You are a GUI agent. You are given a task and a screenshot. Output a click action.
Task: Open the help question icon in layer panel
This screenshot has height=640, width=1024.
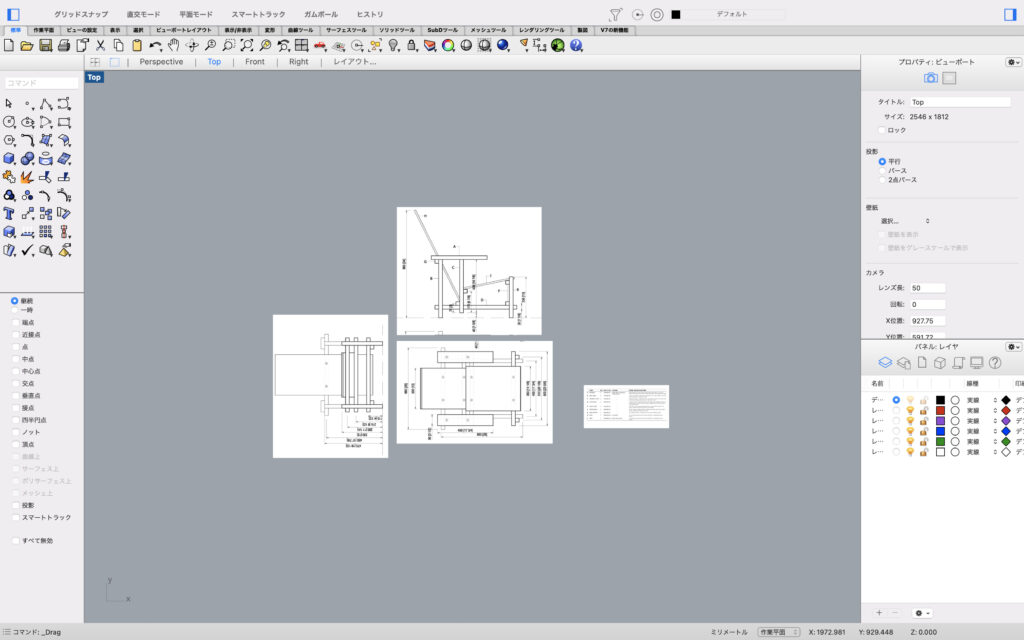(995, 362)
